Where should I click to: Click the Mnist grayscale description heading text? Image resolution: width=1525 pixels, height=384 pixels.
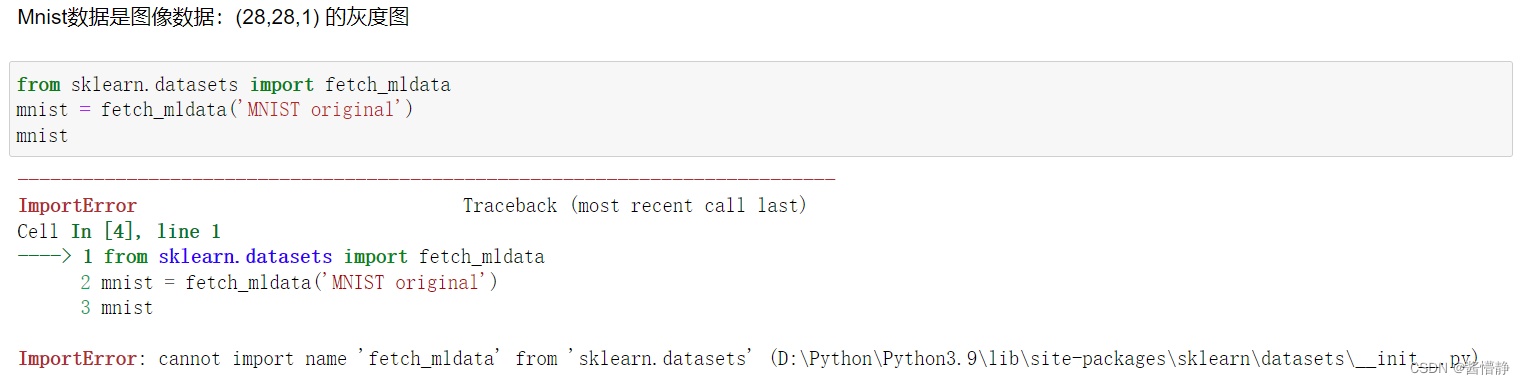pyautogui.click(x=213, y=17)
